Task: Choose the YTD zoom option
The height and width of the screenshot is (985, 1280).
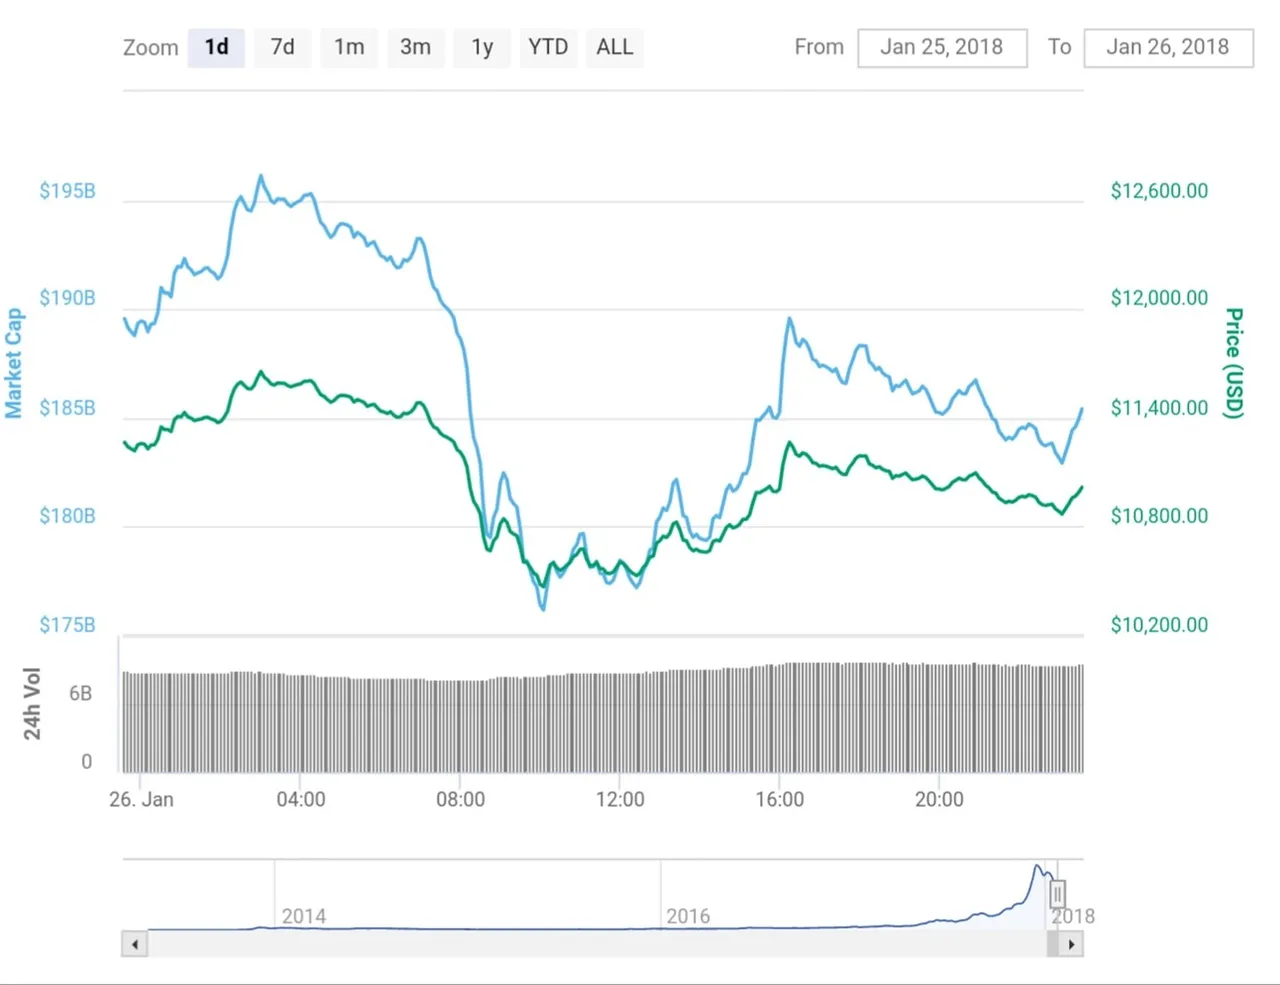Action: [548, 47]
